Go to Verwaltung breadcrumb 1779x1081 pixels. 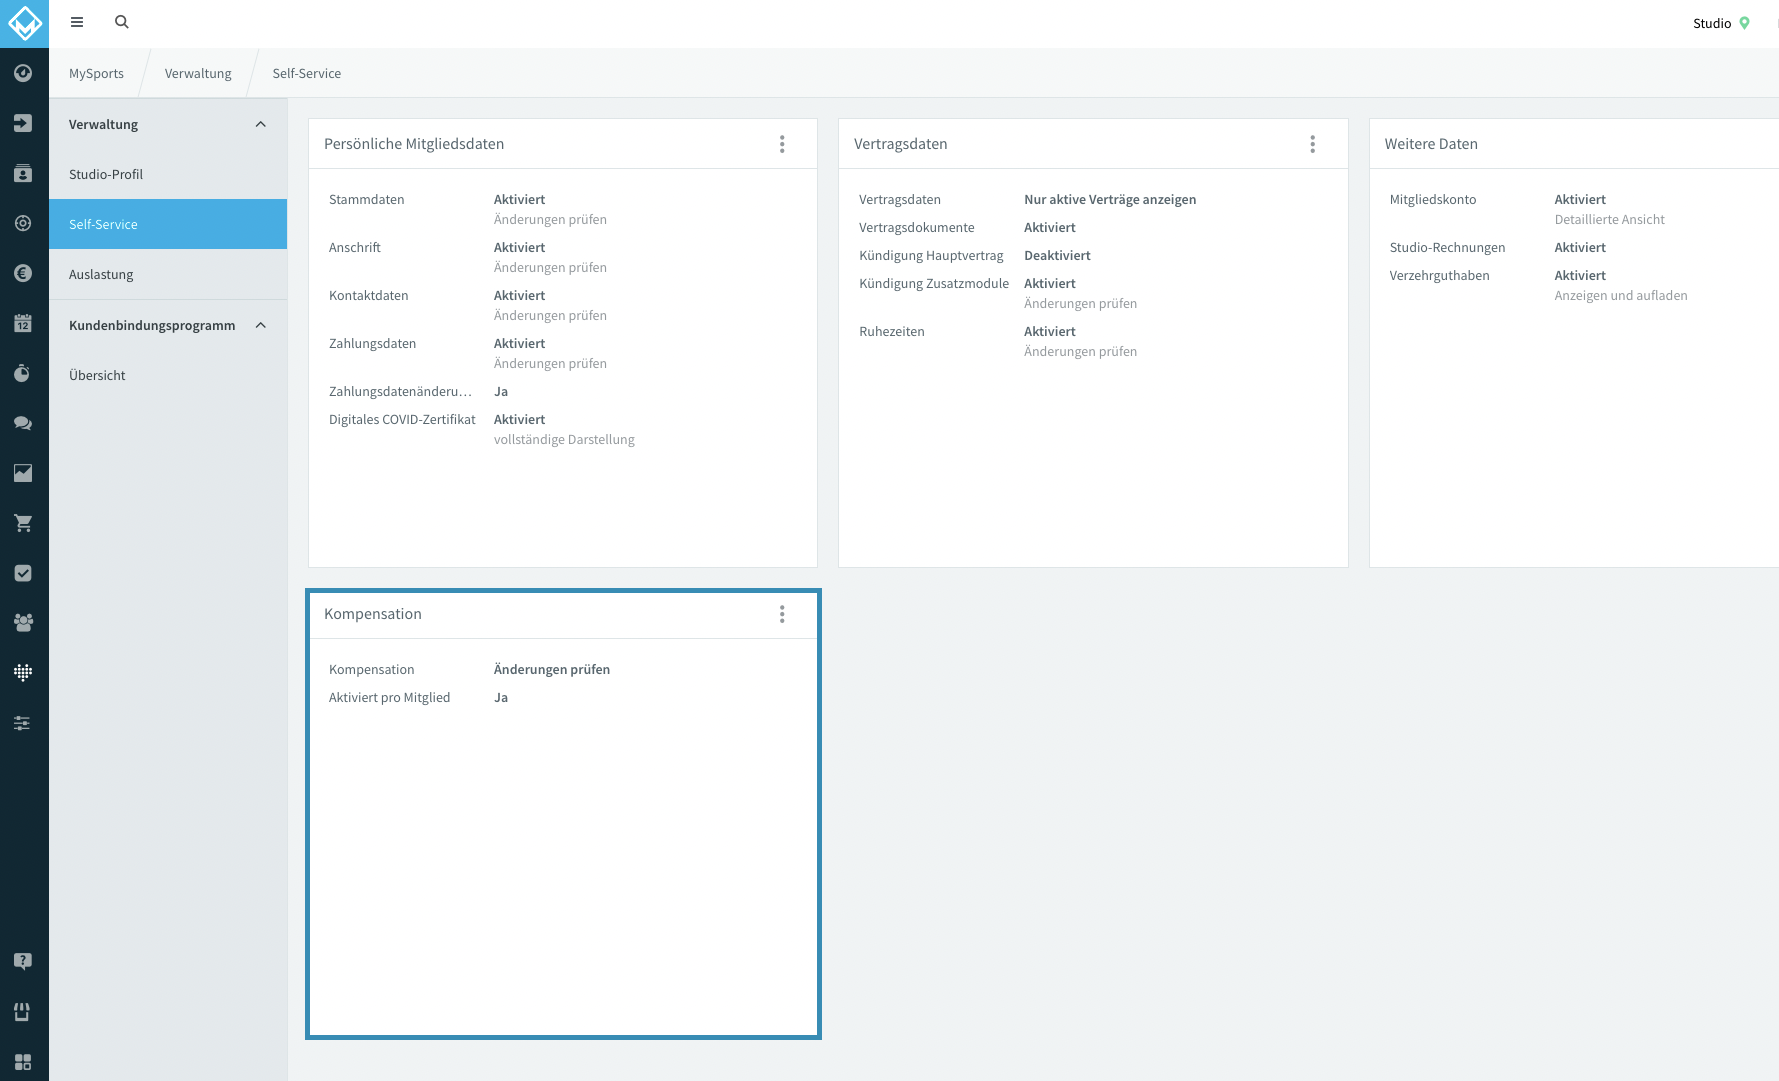coord(198,73)
